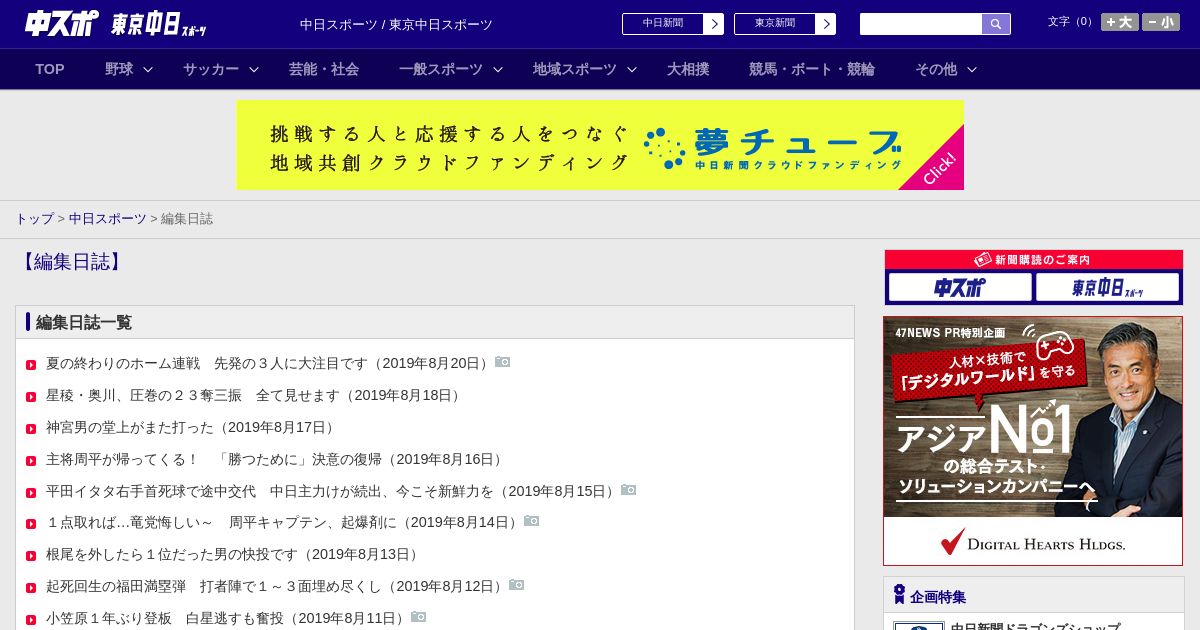Click red bullet icon next to 8月20日 article
1200x630 pixels.
[31, 365]
